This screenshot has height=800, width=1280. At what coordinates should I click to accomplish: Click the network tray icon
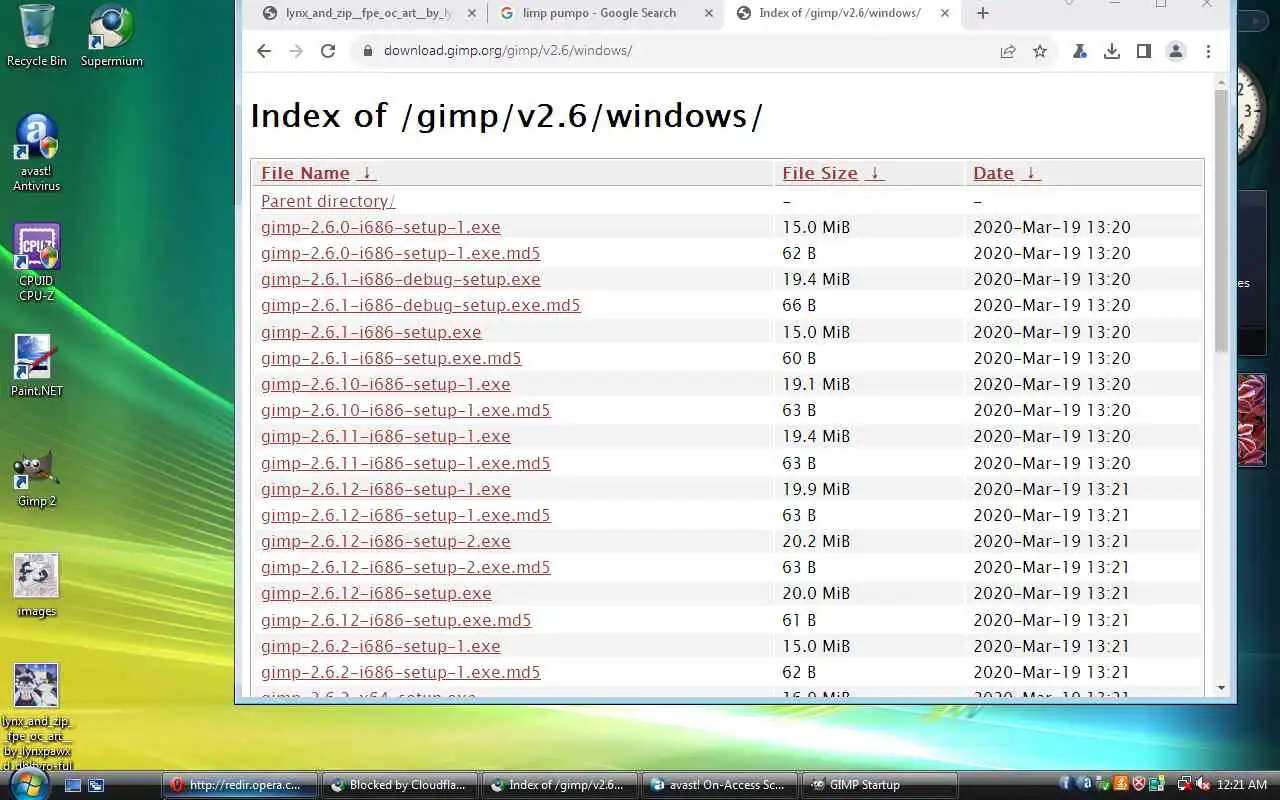tap(1184, 785)
